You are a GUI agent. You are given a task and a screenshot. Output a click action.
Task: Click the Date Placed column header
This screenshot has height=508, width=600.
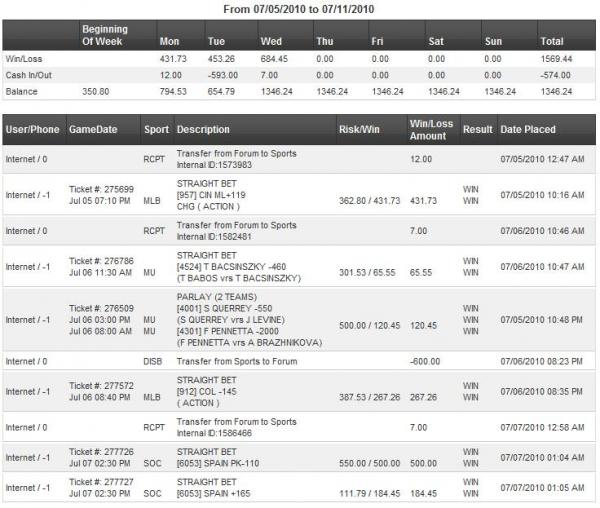[528, 130]
